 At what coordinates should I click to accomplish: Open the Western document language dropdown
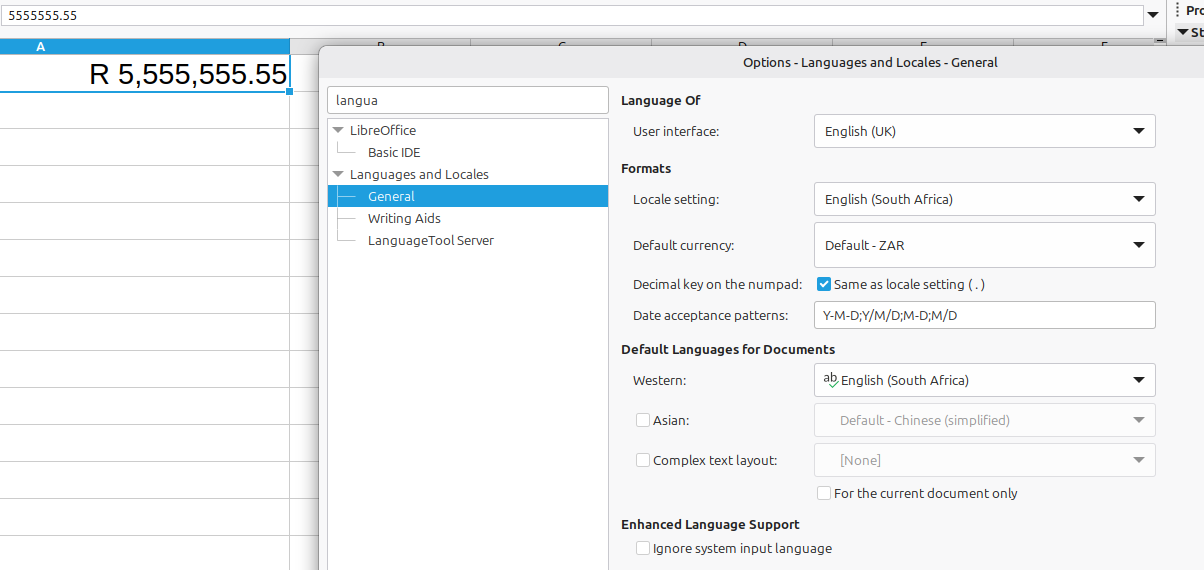[984, 380]
